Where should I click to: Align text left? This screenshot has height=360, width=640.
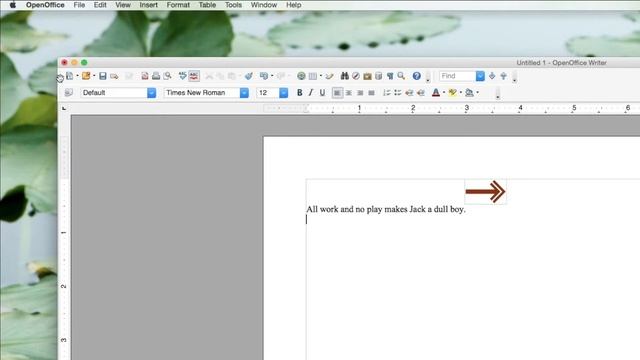tap(337, 93)
